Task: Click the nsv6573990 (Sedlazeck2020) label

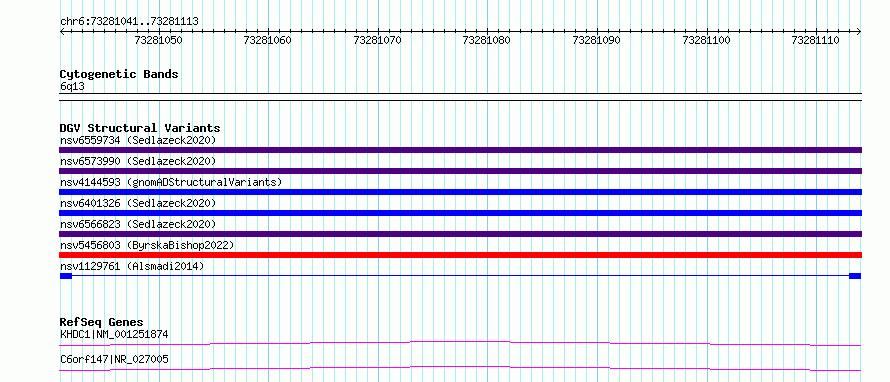Action: [138, 161]
